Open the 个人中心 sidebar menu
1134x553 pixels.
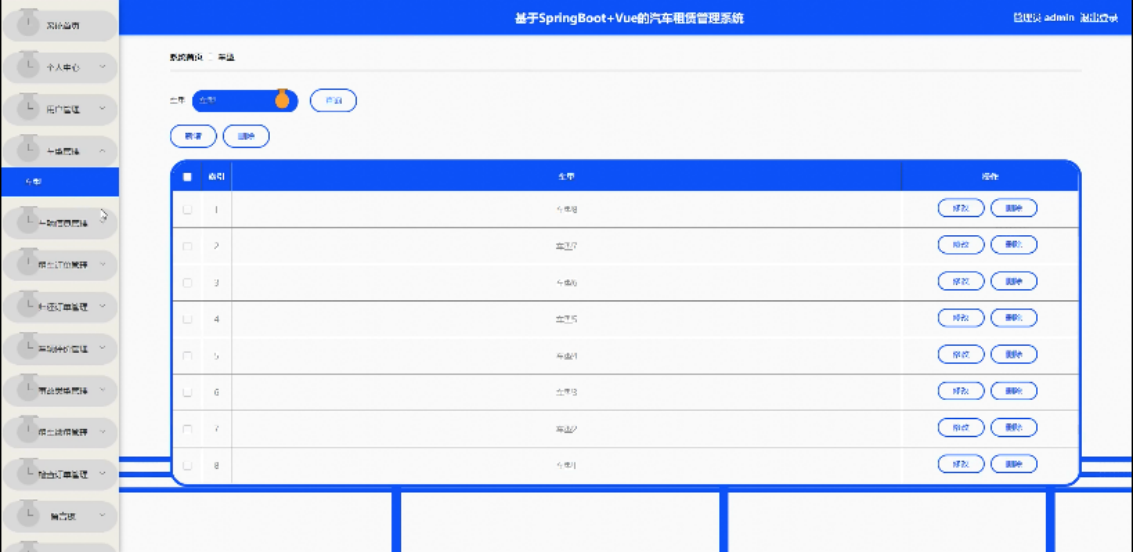(59, 67)
